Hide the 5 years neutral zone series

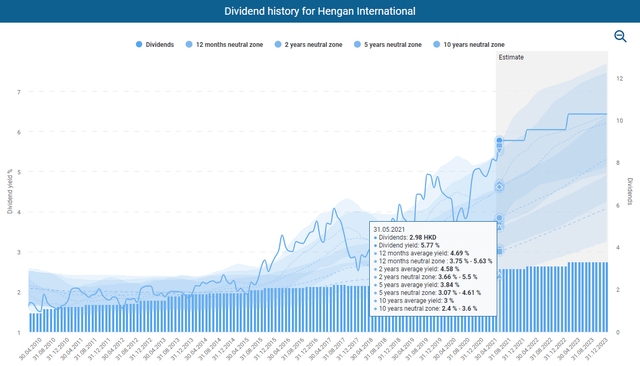point(388,44)
